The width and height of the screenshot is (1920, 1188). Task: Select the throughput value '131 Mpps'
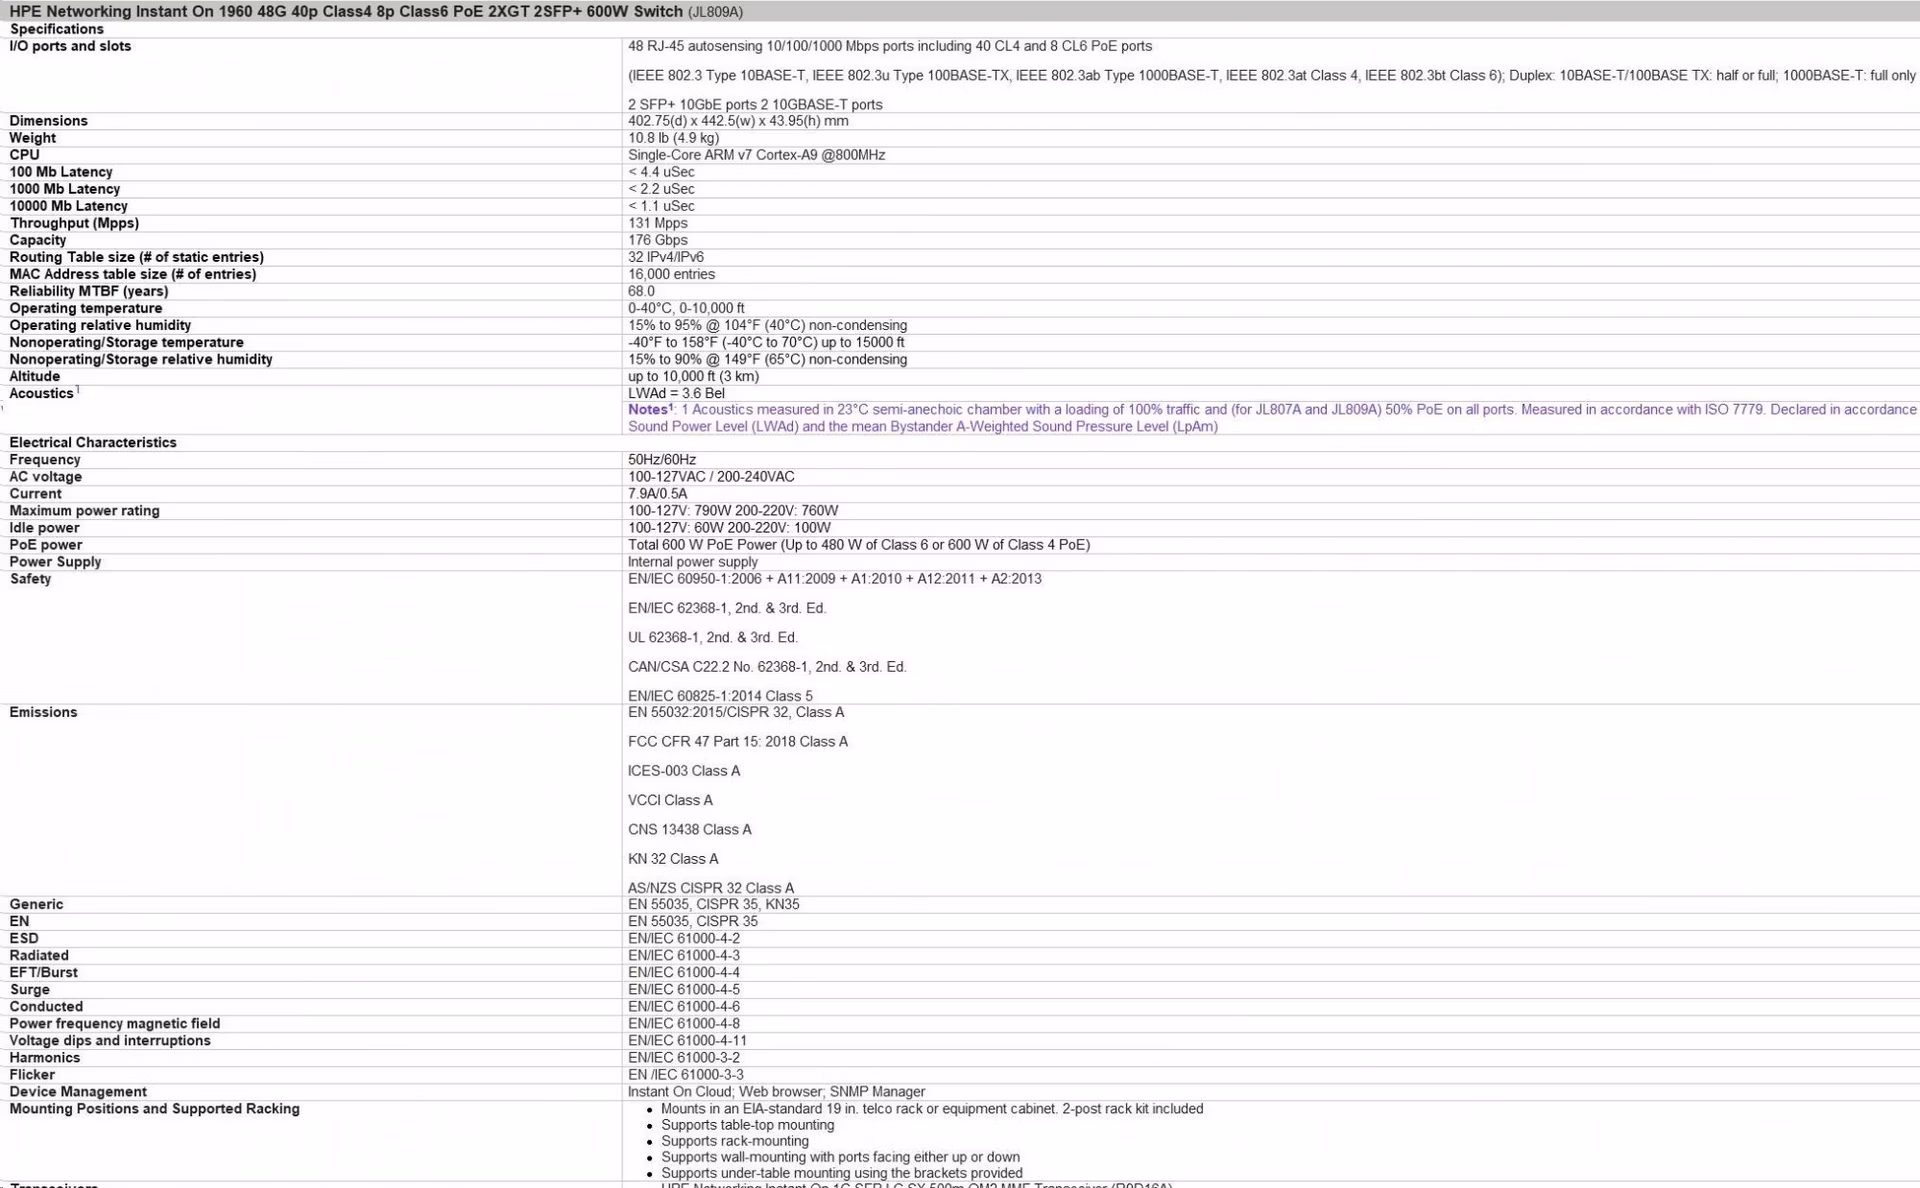tap(658, 223)
